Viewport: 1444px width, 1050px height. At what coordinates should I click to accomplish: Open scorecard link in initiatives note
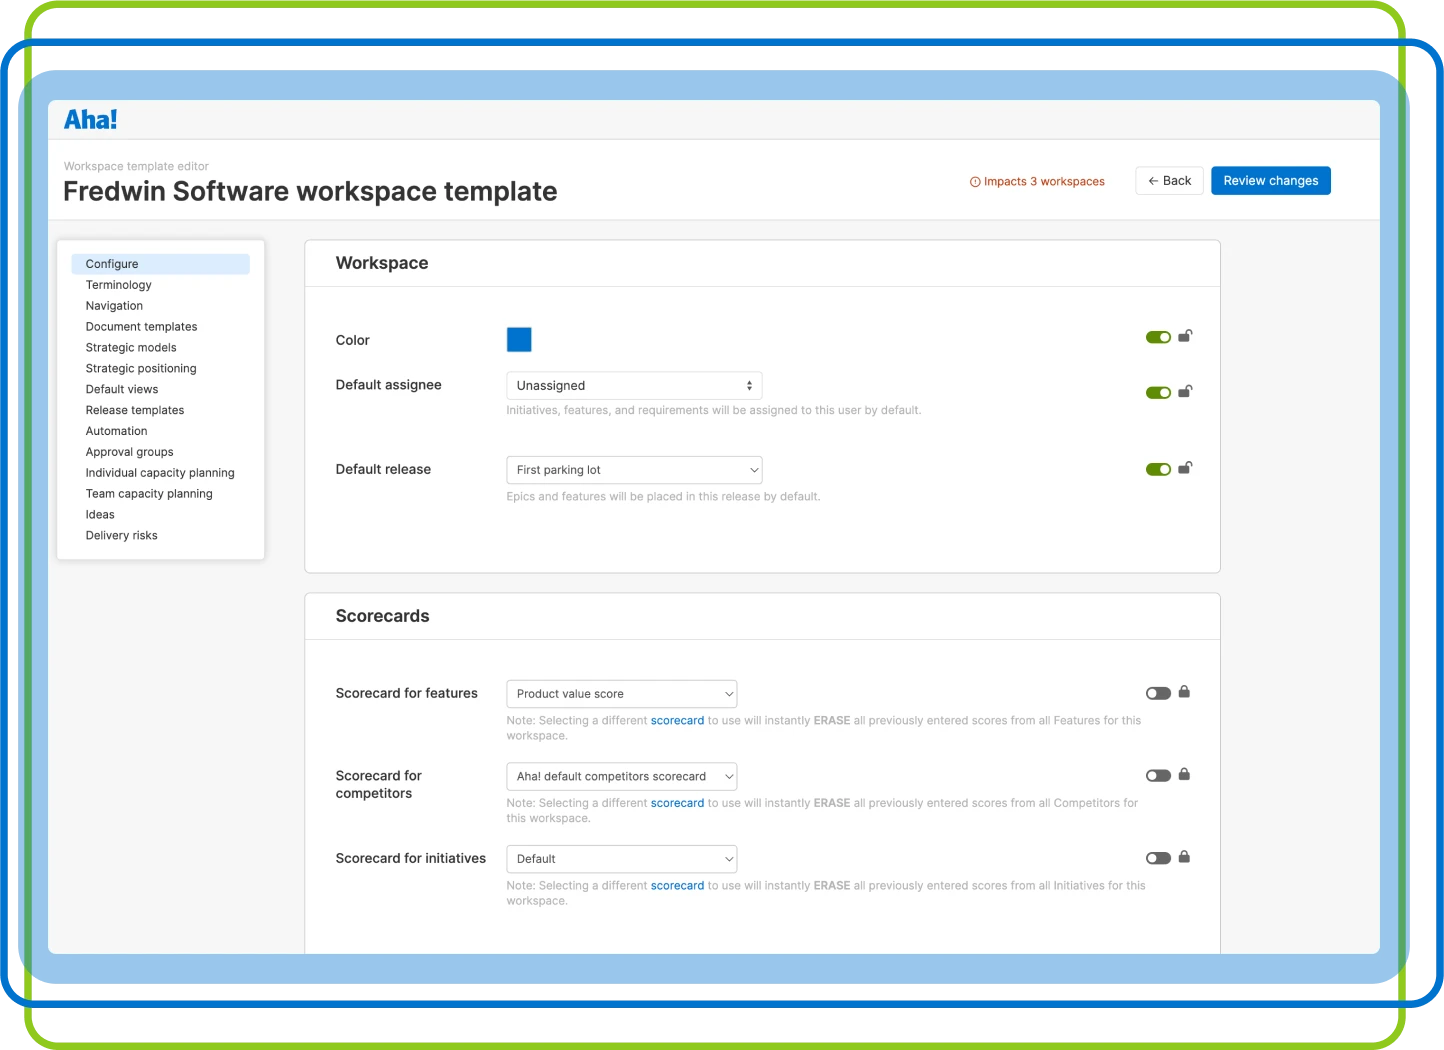coord(677,886)
